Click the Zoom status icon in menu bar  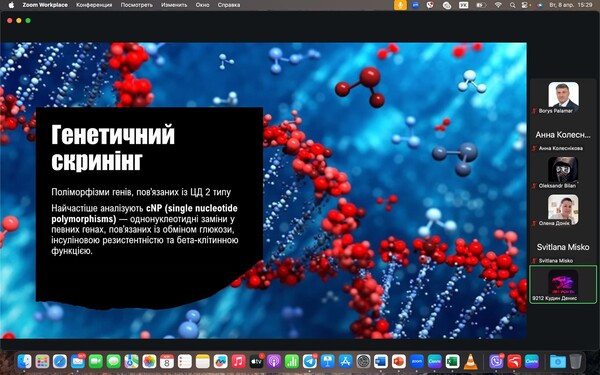[x=416, y=5]
